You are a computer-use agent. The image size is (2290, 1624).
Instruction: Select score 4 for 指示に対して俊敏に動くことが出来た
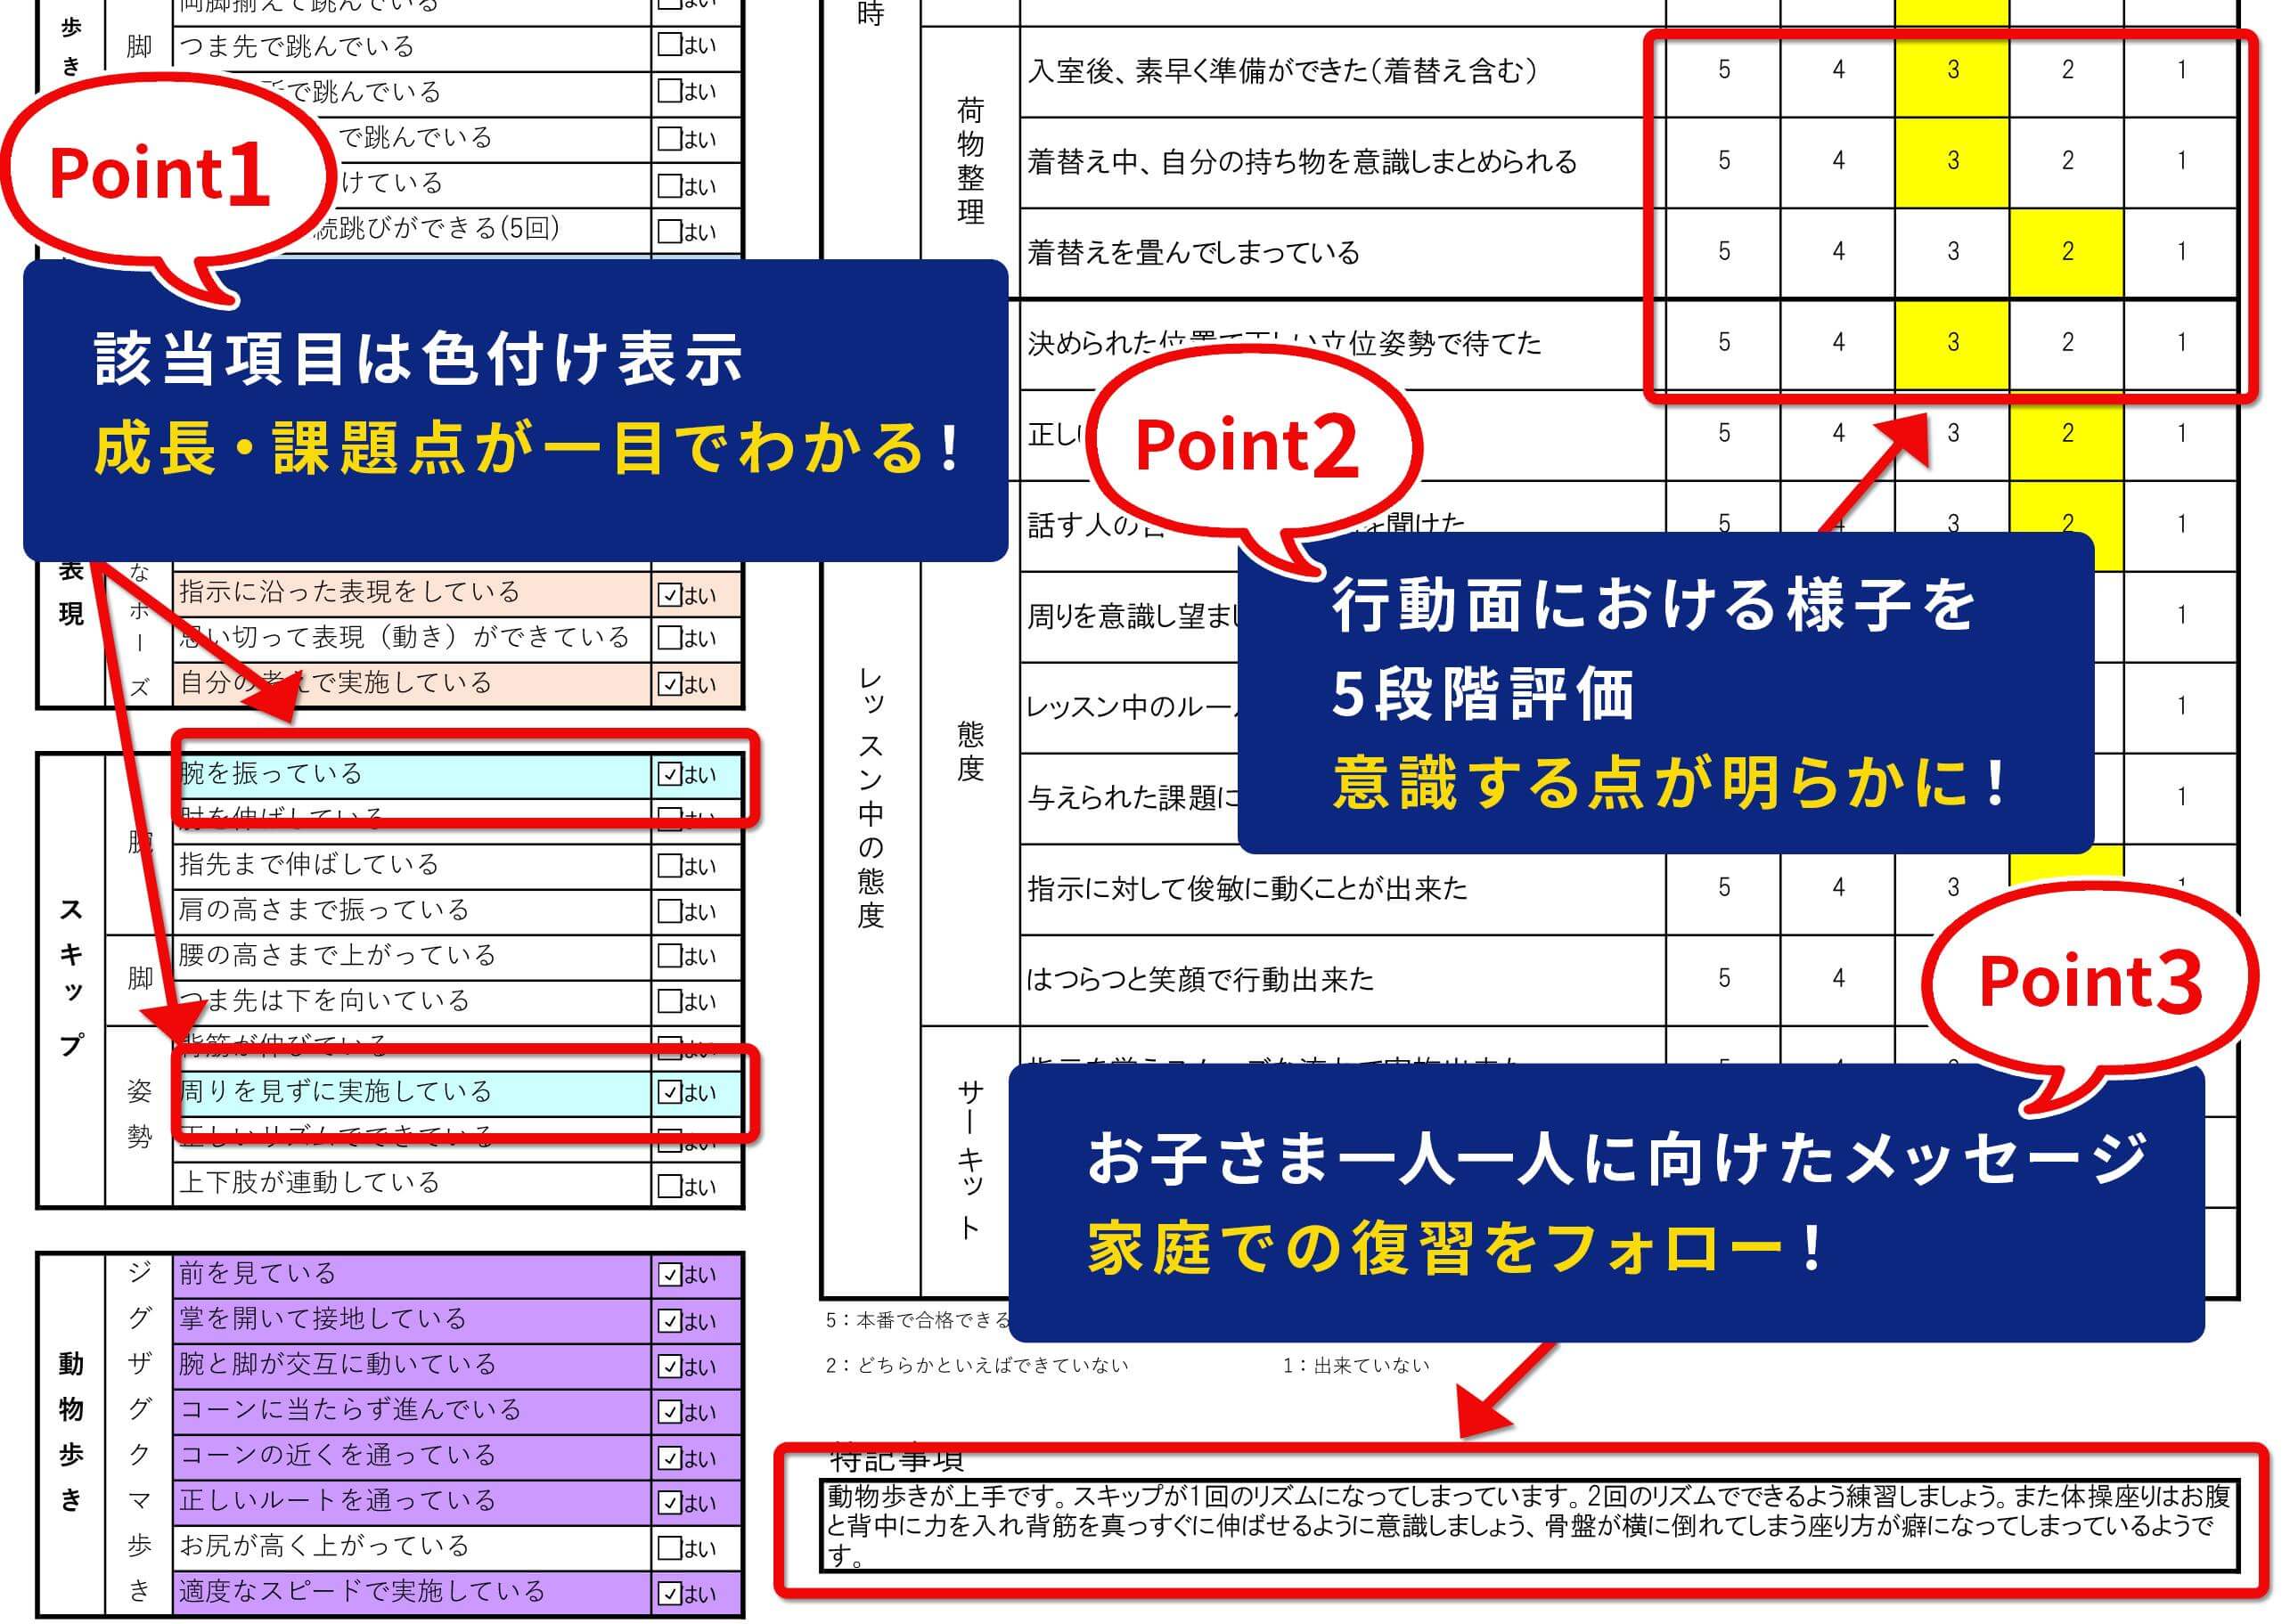(x=1838, y=888)
